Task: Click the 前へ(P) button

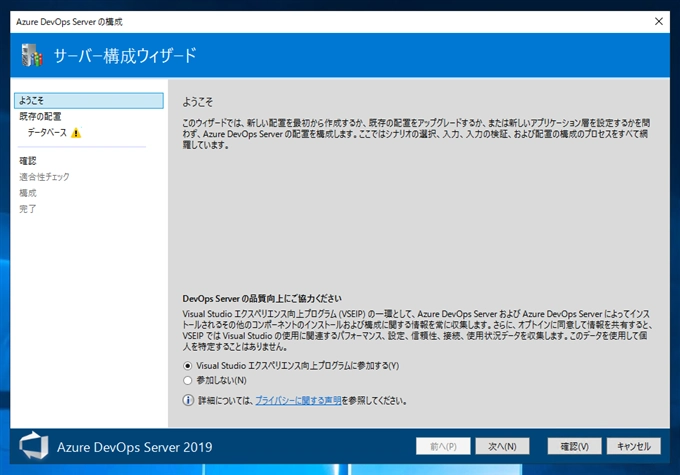Action: (x=443, y=446)
